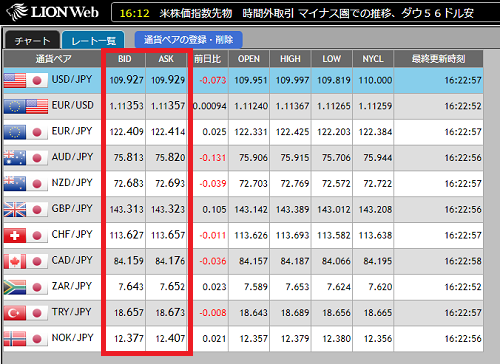Click the Swiss flag in CHF/JPY row
Image resolution: width=500 pixels, height=364 pixels.
coord(15,235)
